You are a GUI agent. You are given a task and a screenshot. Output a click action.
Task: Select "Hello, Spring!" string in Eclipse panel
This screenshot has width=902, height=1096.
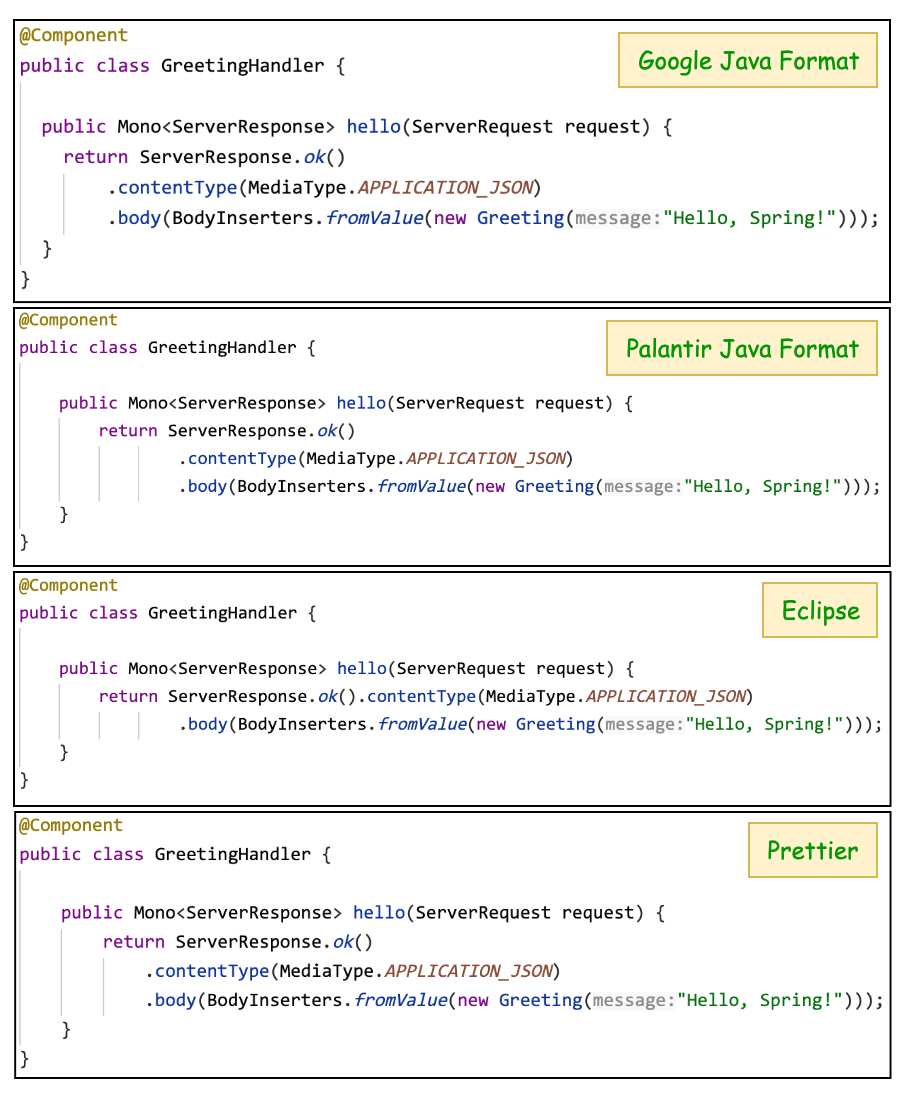[x=764, y=724]
